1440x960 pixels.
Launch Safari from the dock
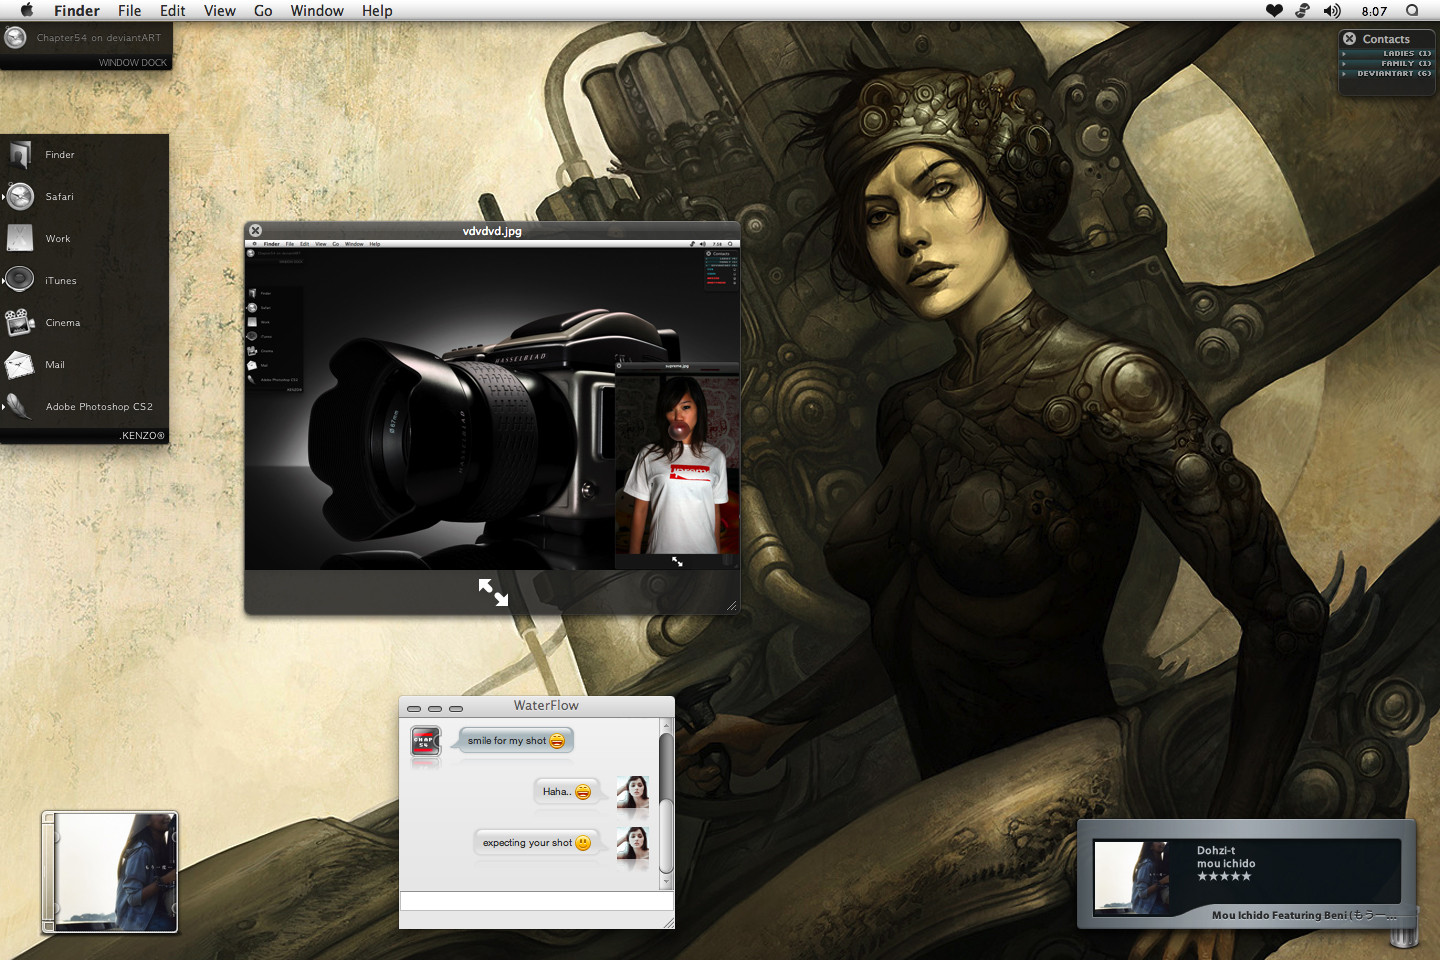click(x=20, y=196)
